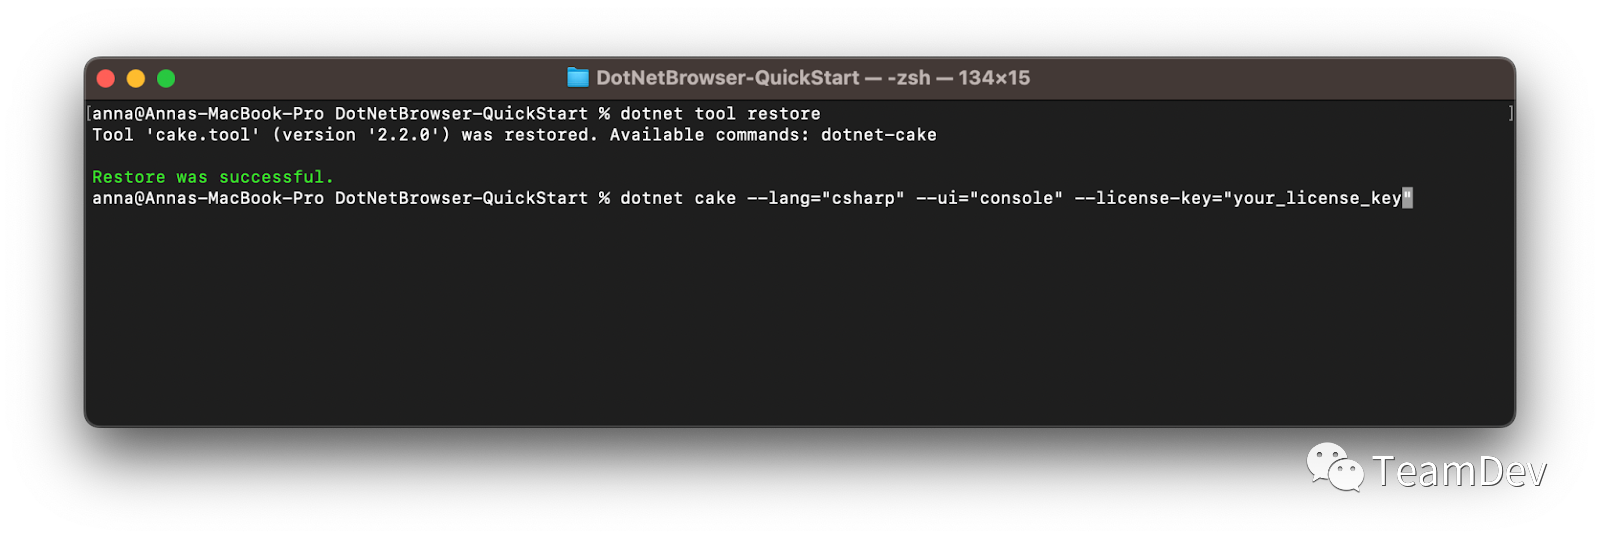The image size is (1600, 539).
Task: Click the left bracket mark before first prompt
Action: pyautogui.click(x=89, y=114)
